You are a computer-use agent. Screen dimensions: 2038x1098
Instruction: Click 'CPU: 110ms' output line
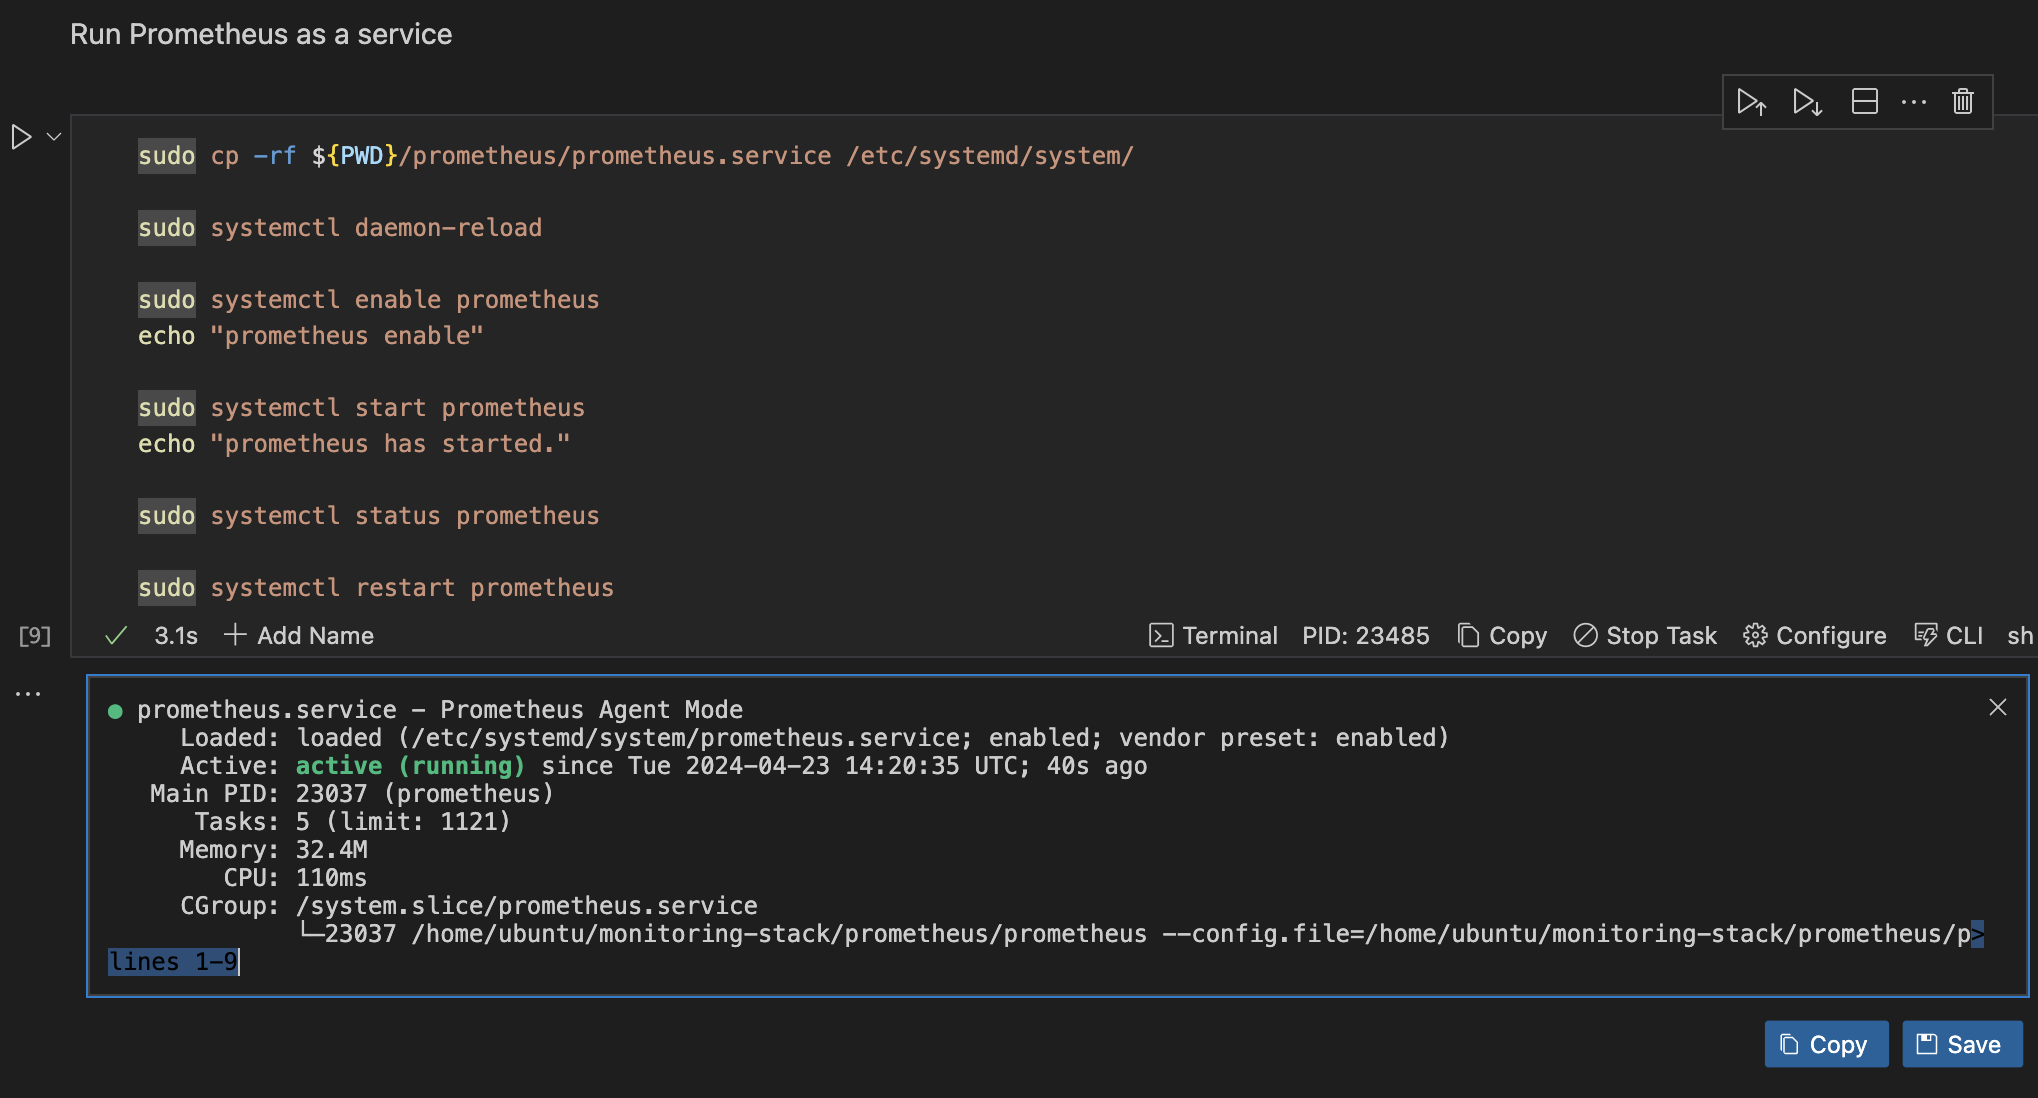point(295,878)
